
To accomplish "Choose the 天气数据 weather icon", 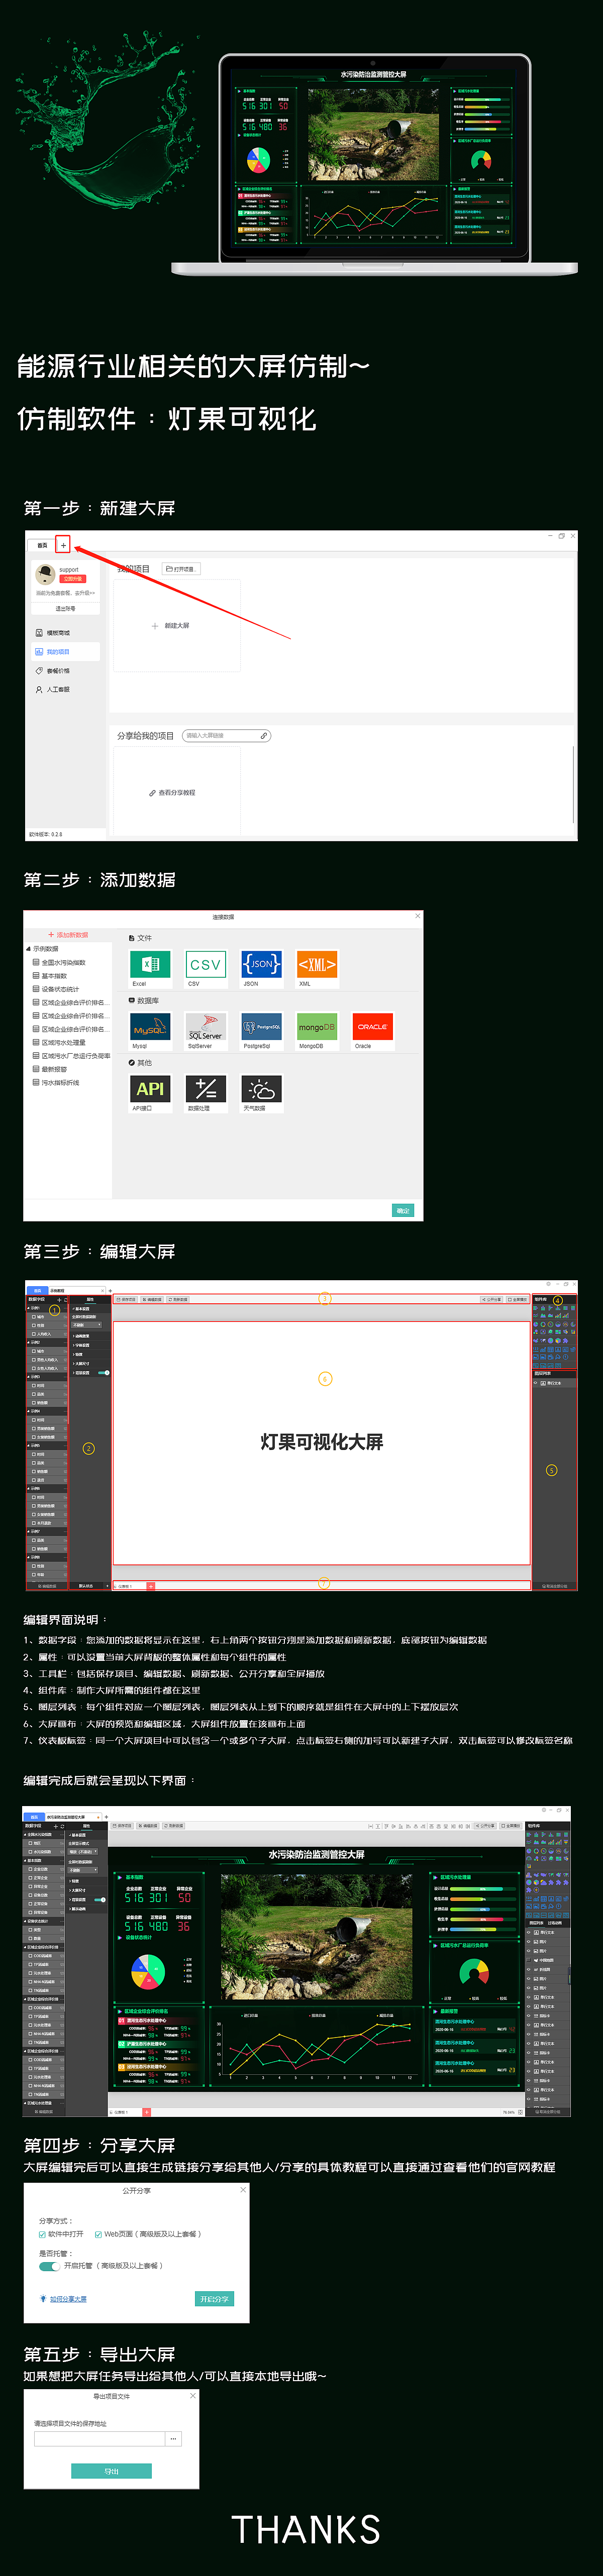I will tap(261, 1089).
